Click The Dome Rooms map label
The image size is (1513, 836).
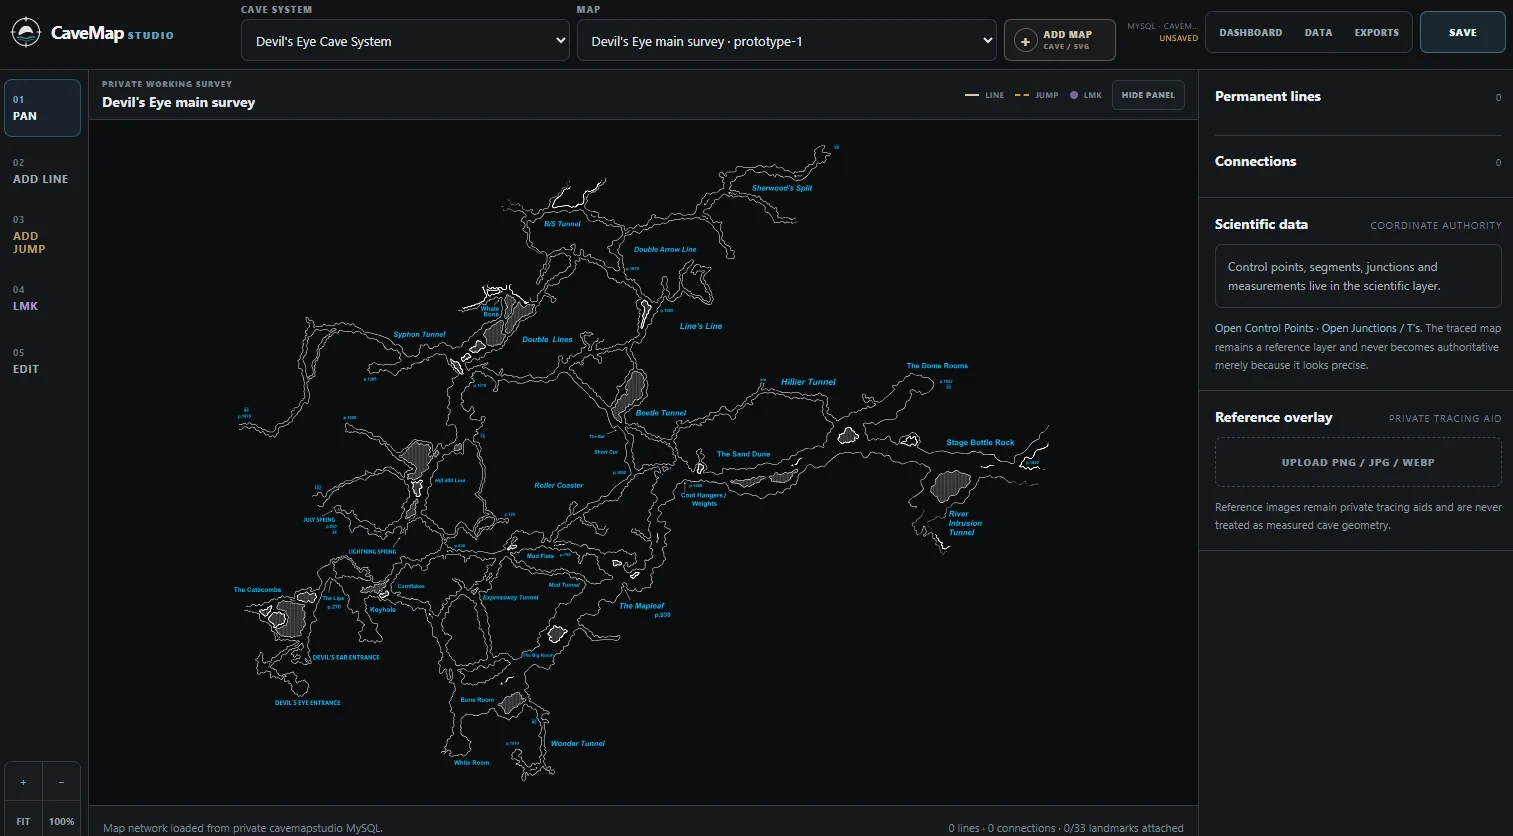click(937, 366)
